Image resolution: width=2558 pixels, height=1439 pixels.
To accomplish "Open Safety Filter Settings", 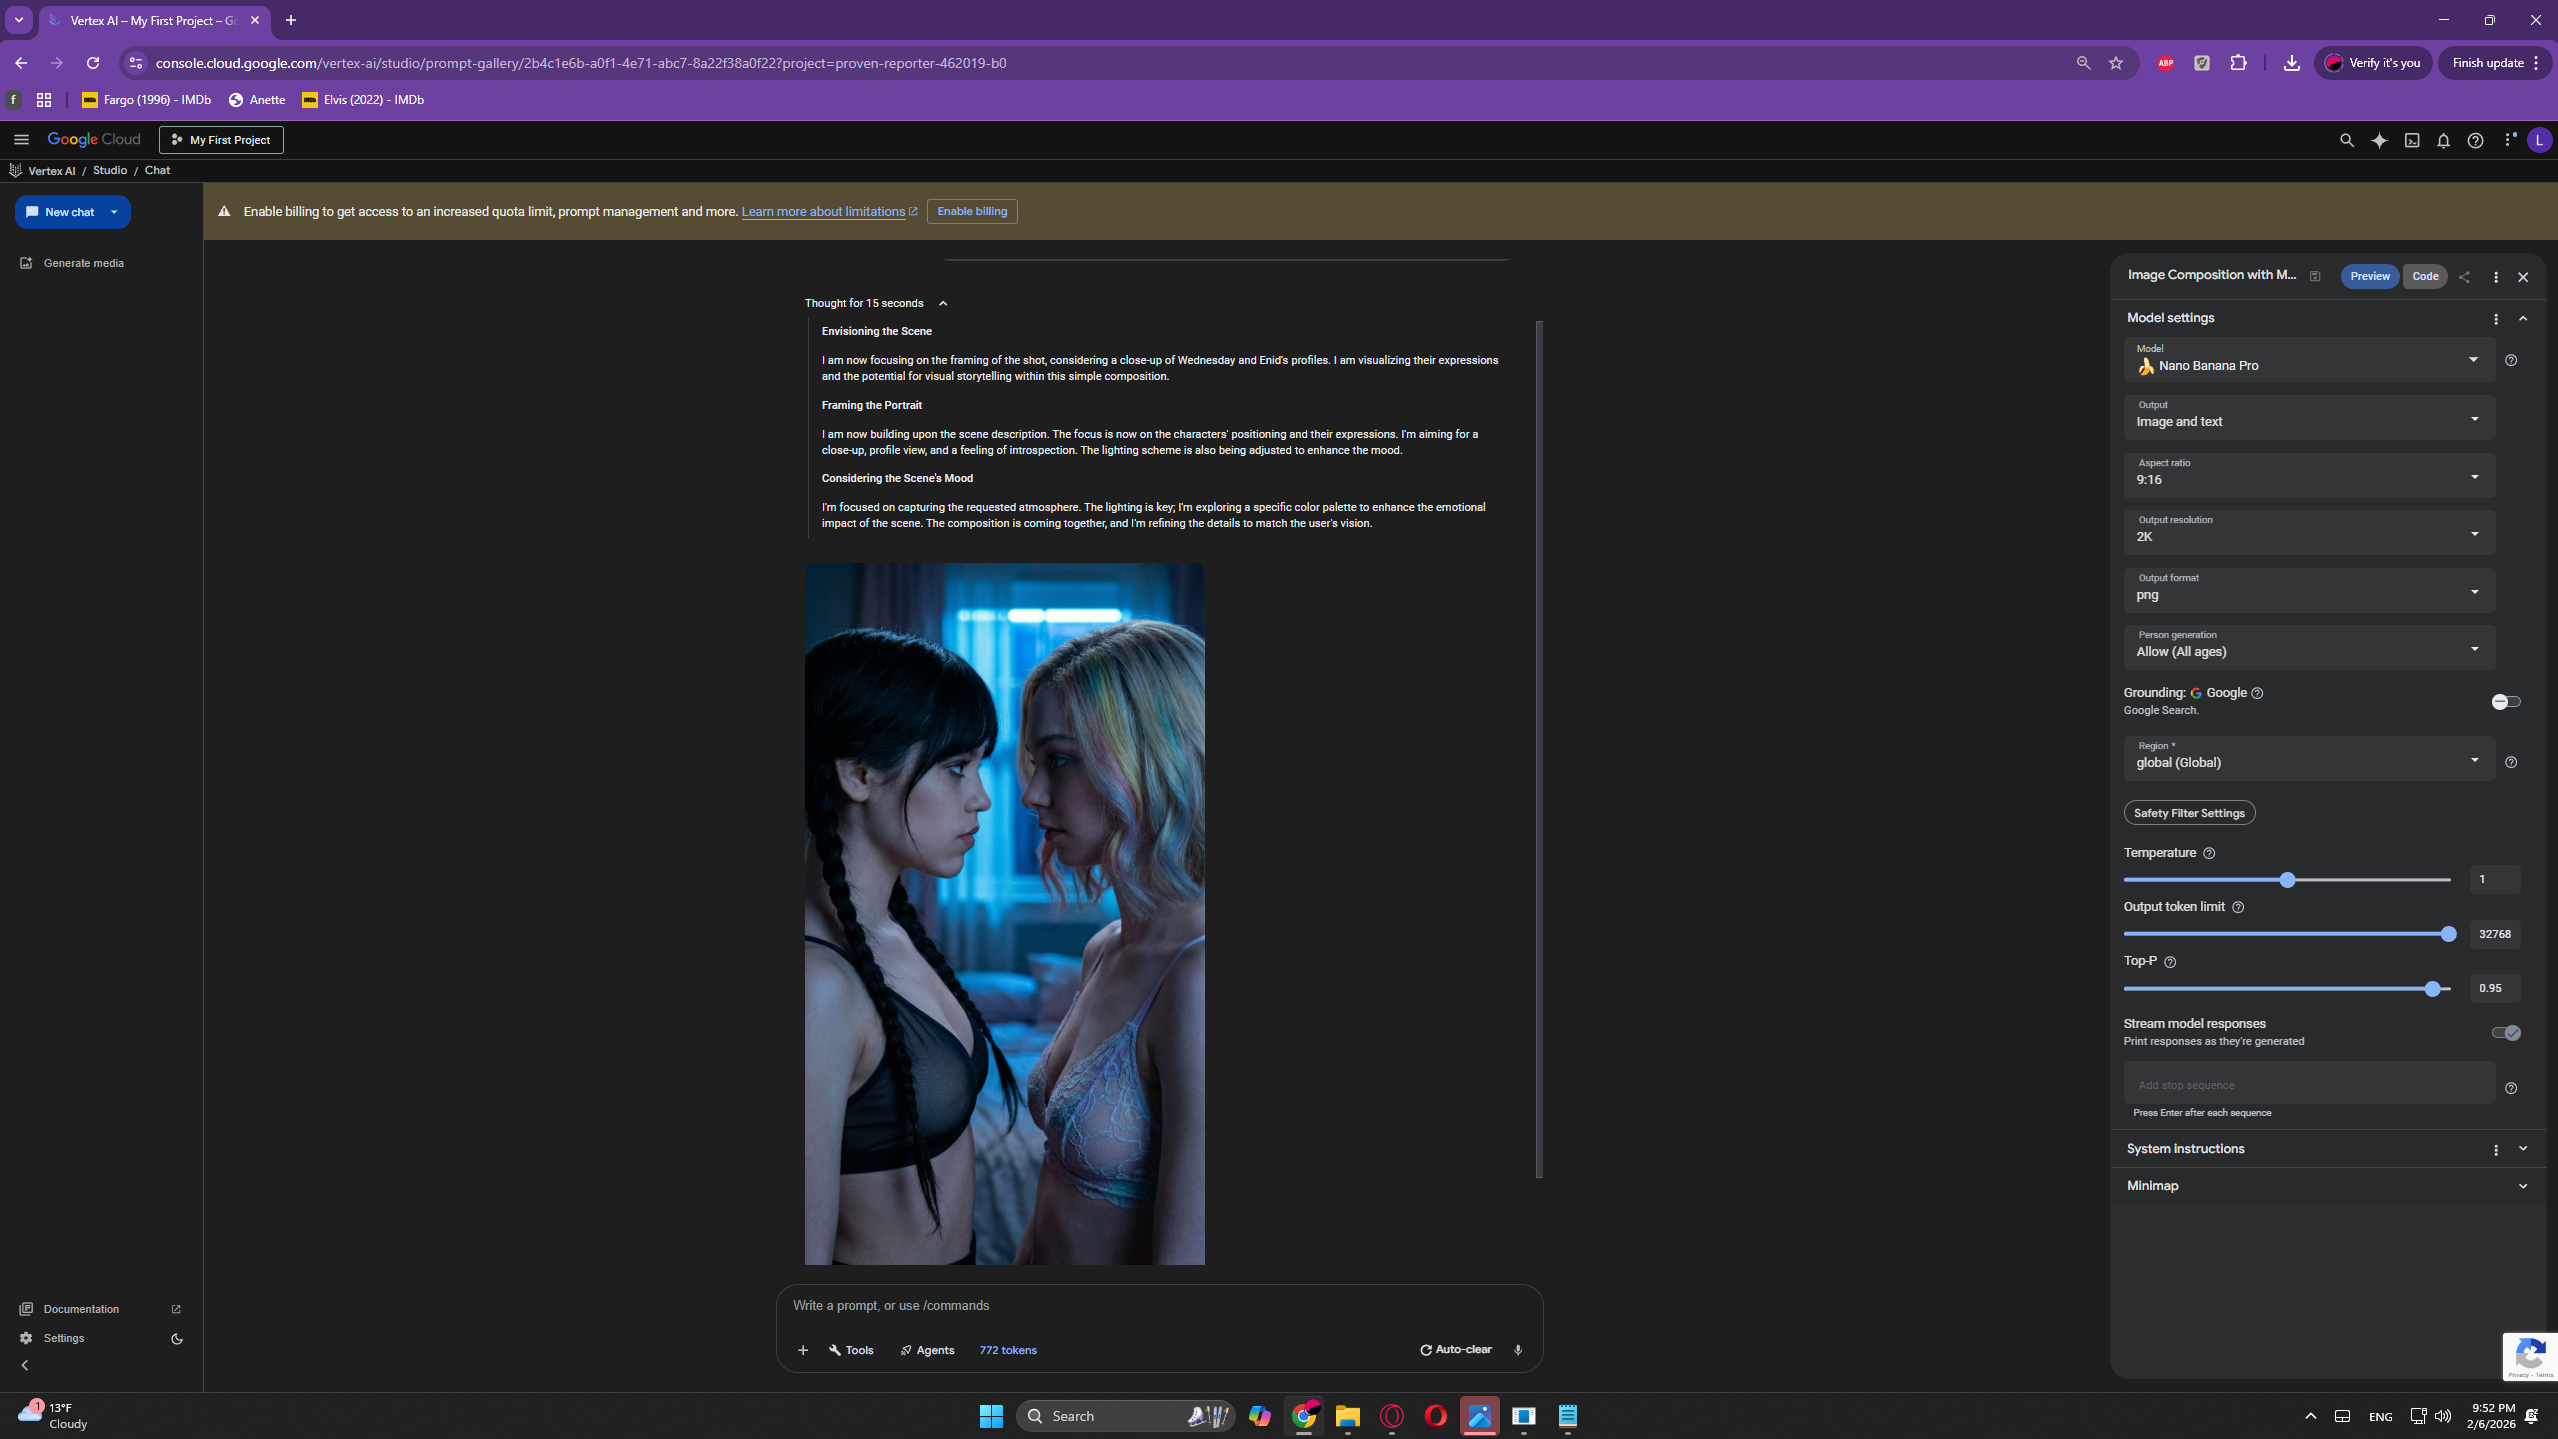I will [2188, 813].
